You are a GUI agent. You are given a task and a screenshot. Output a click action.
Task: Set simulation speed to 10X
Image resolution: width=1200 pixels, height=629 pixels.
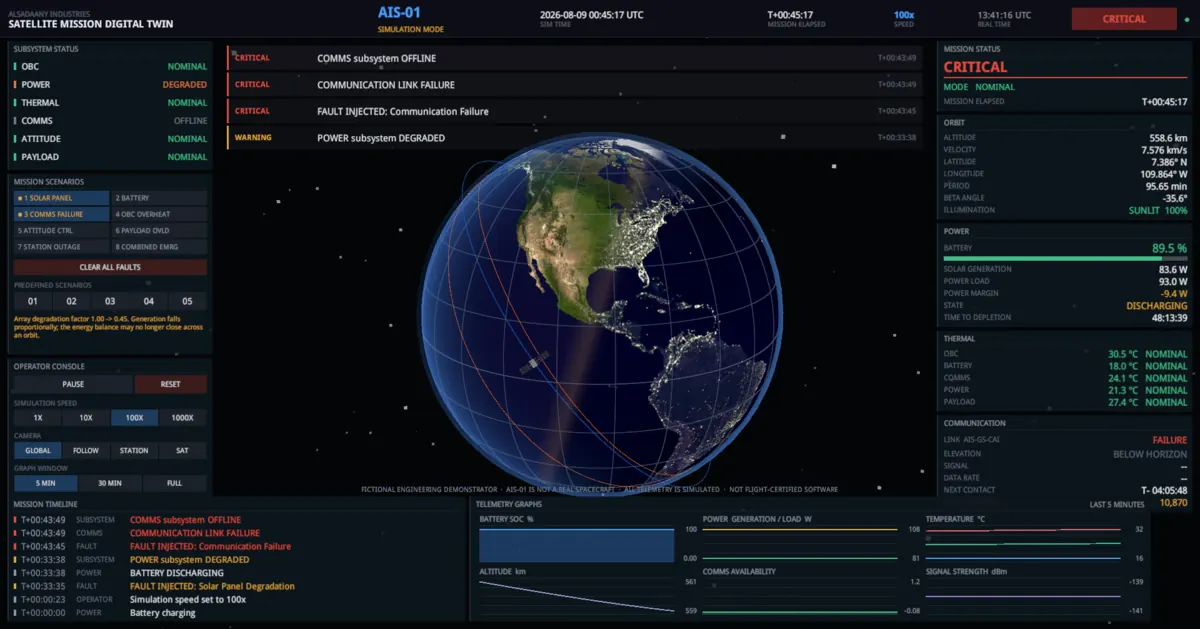click(x=86, y=417)
